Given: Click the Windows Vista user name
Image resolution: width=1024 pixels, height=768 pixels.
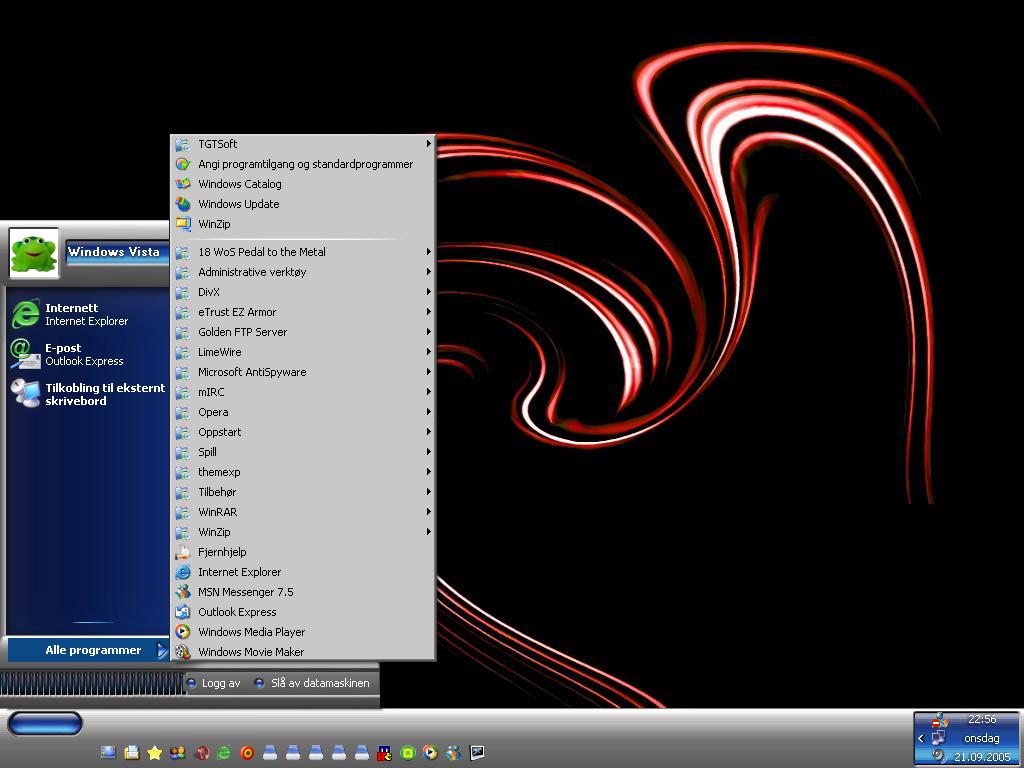Looking at the screenshot, I should click(114, 252).
